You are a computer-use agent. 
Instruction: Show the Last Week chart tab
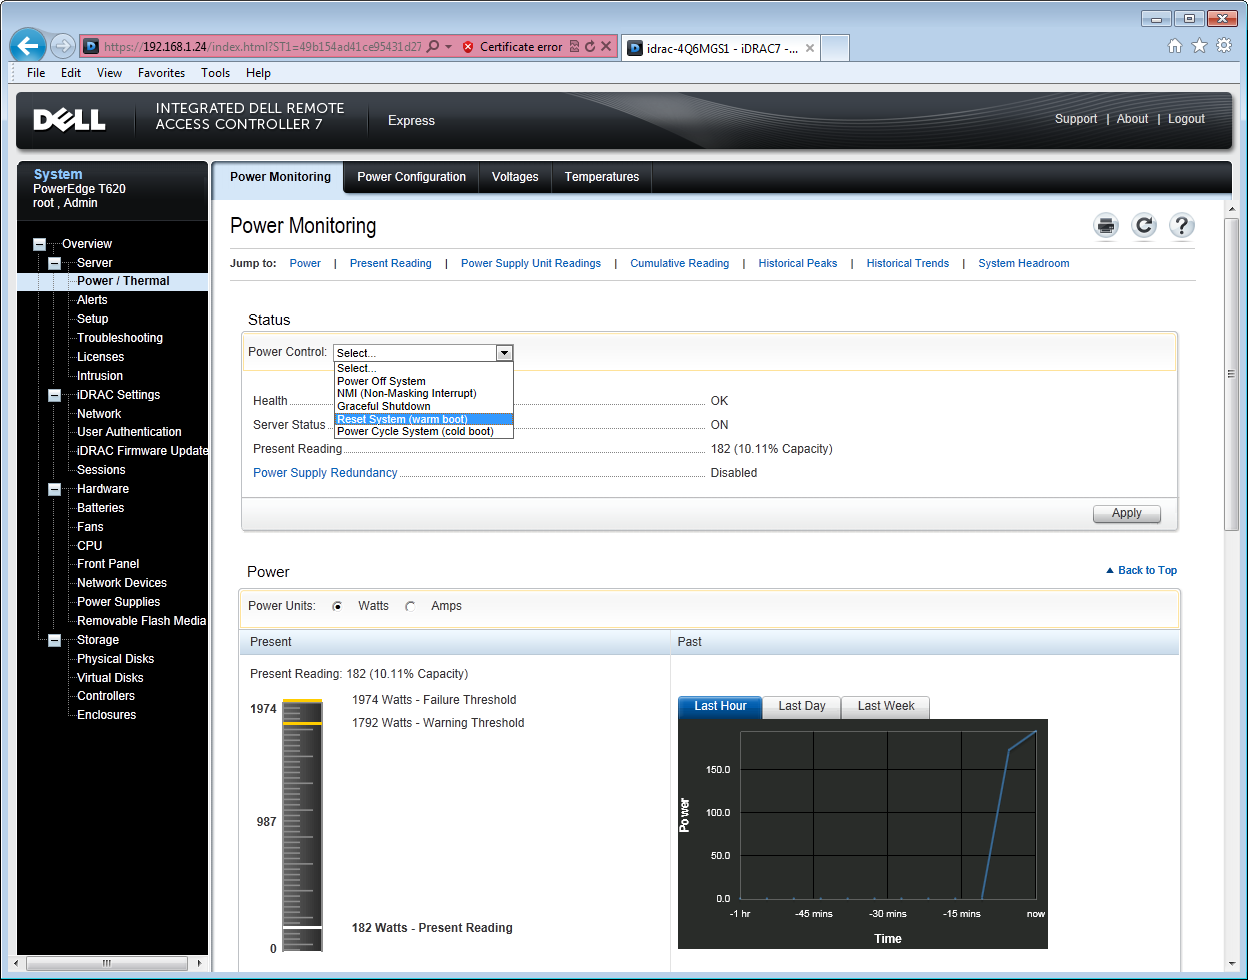point(886,706)
